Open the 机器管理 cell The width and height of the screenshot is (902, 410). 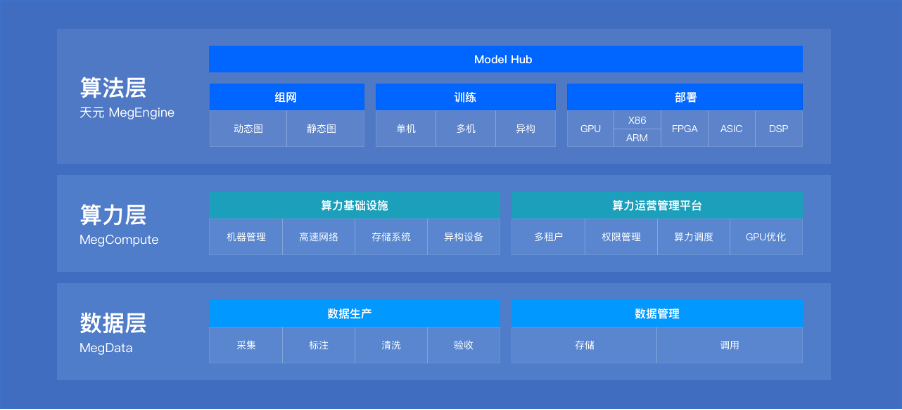click(246, 237)
